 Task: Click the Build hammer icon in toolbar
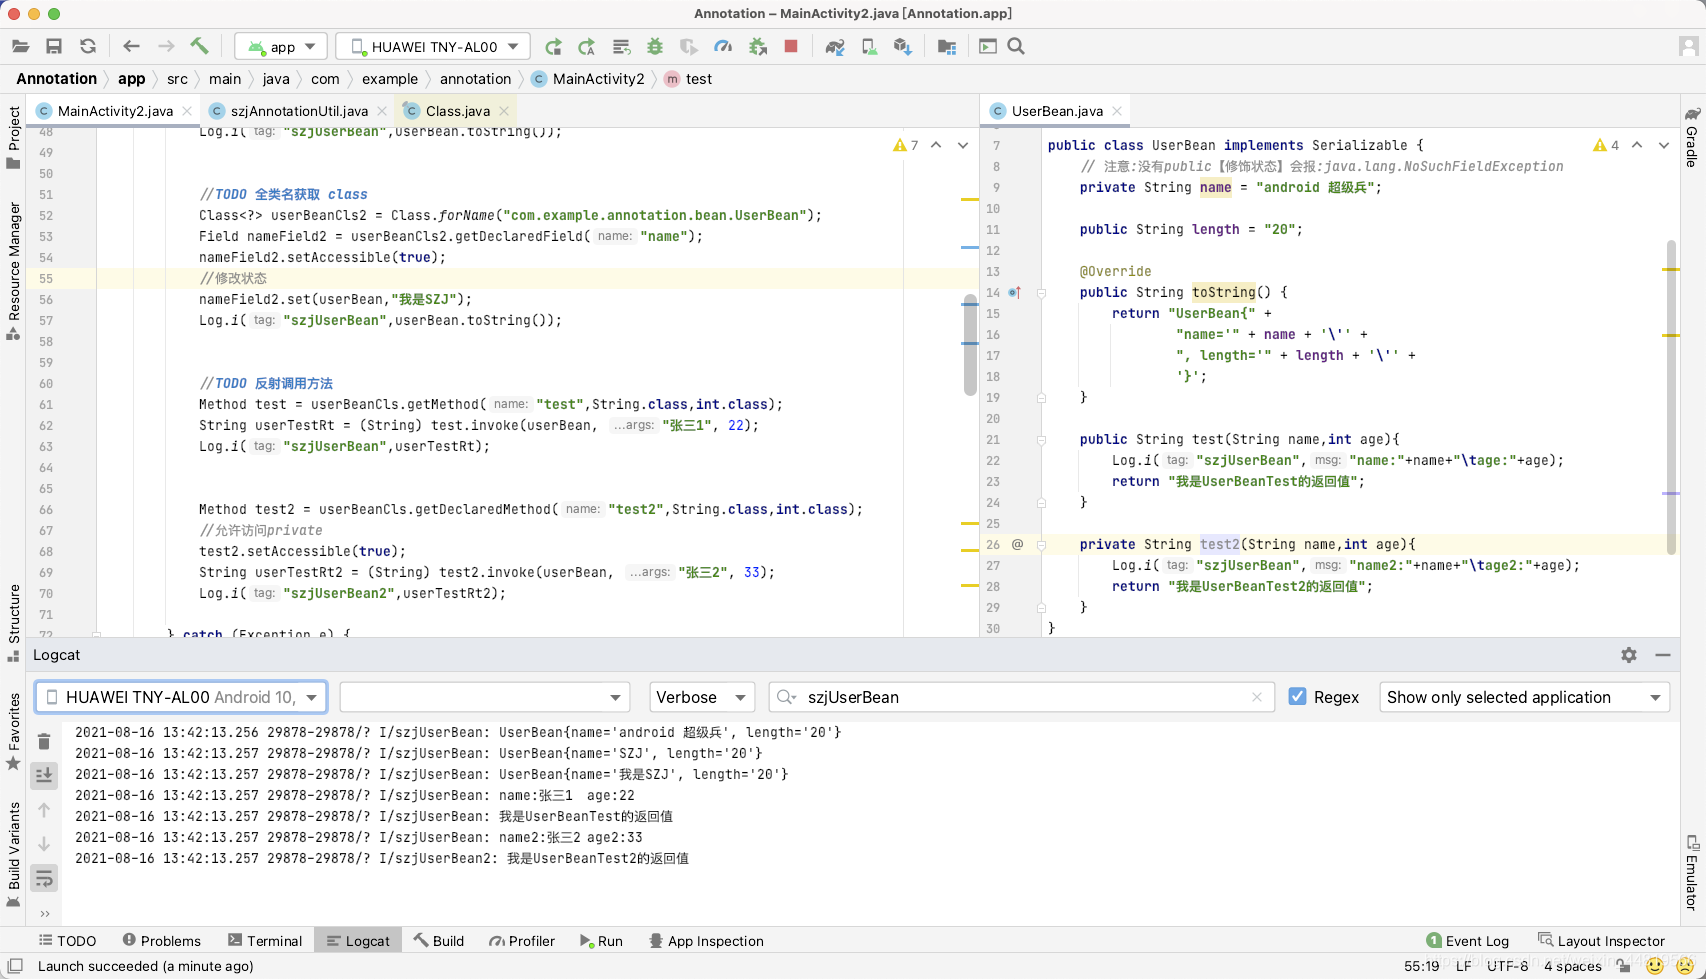tap(199, 46)
